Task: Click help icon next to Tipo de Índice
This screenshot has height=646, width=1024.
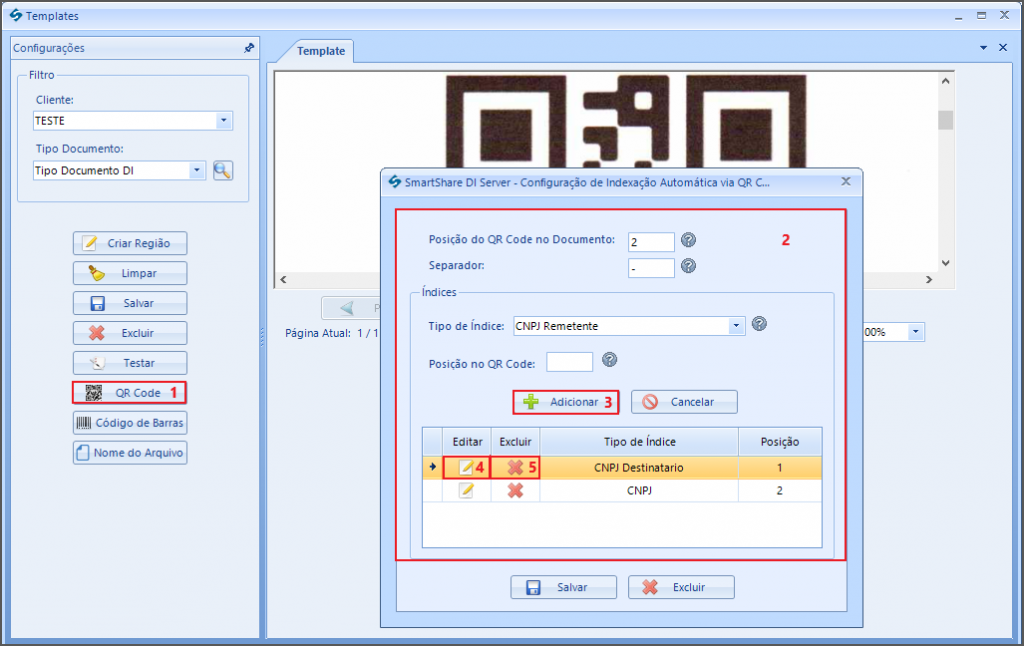Action: [759, 323]
